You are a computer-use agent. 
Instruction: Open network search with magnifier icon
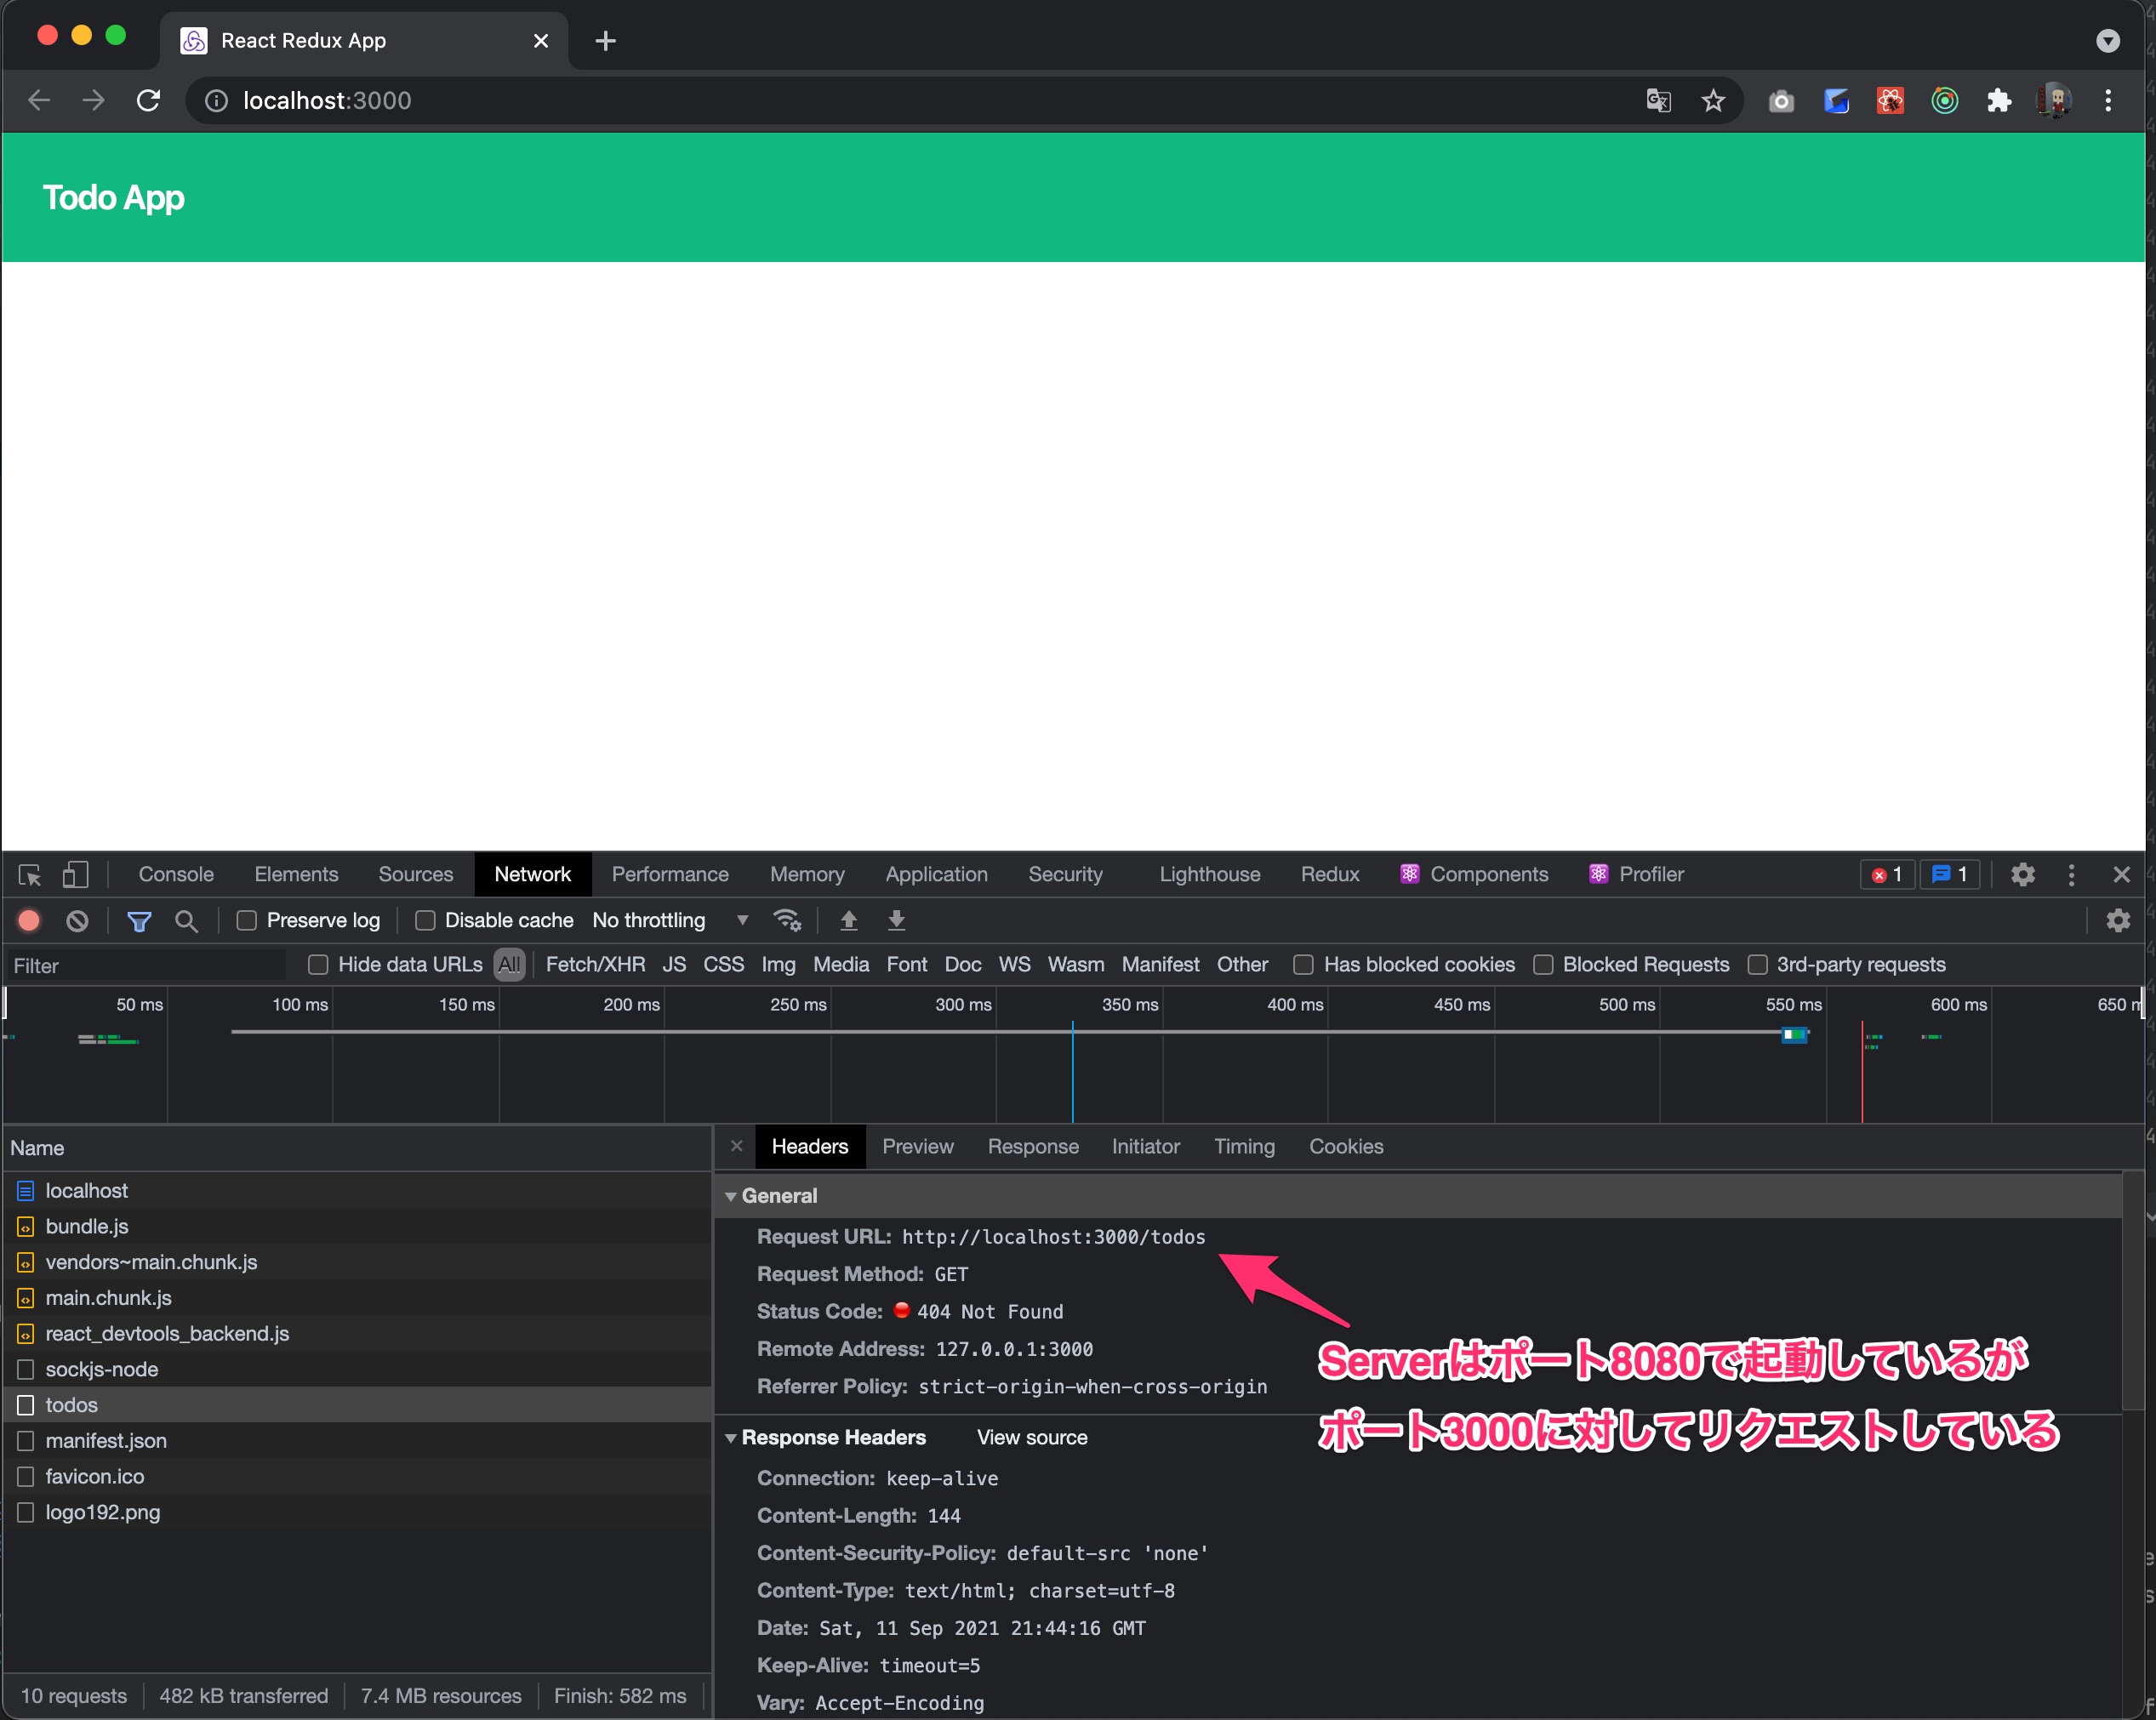[x=186, y=920]
